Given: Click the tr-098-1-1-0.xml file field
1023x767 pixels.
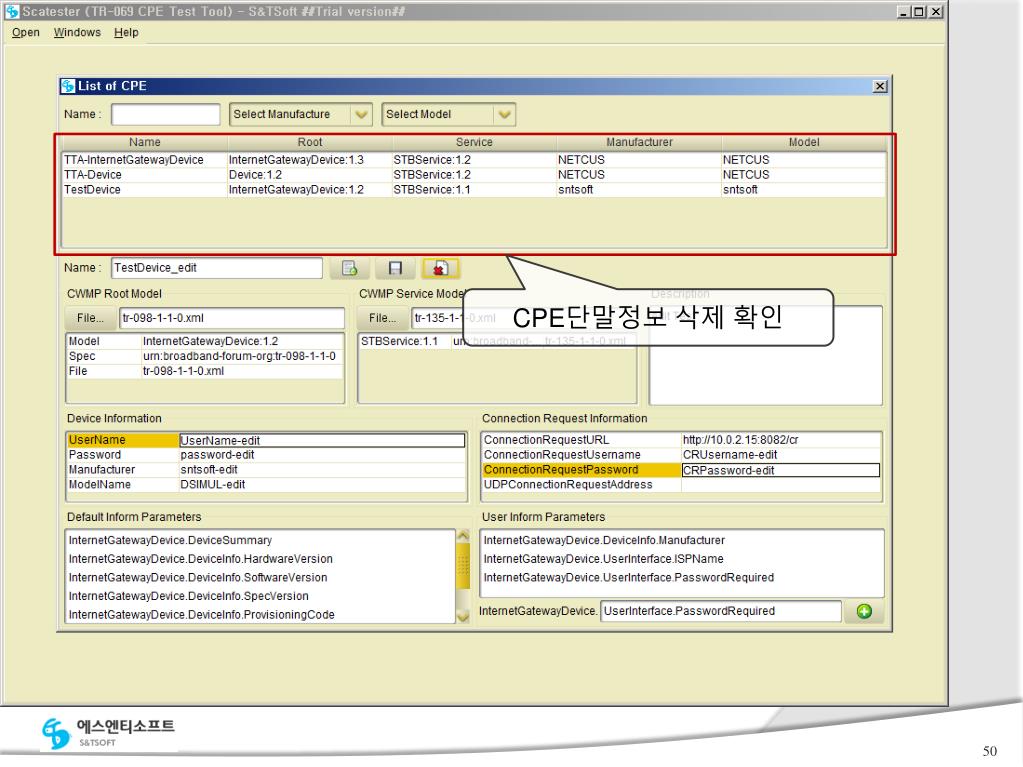Looking at the screenshot, I should [232, 318].
